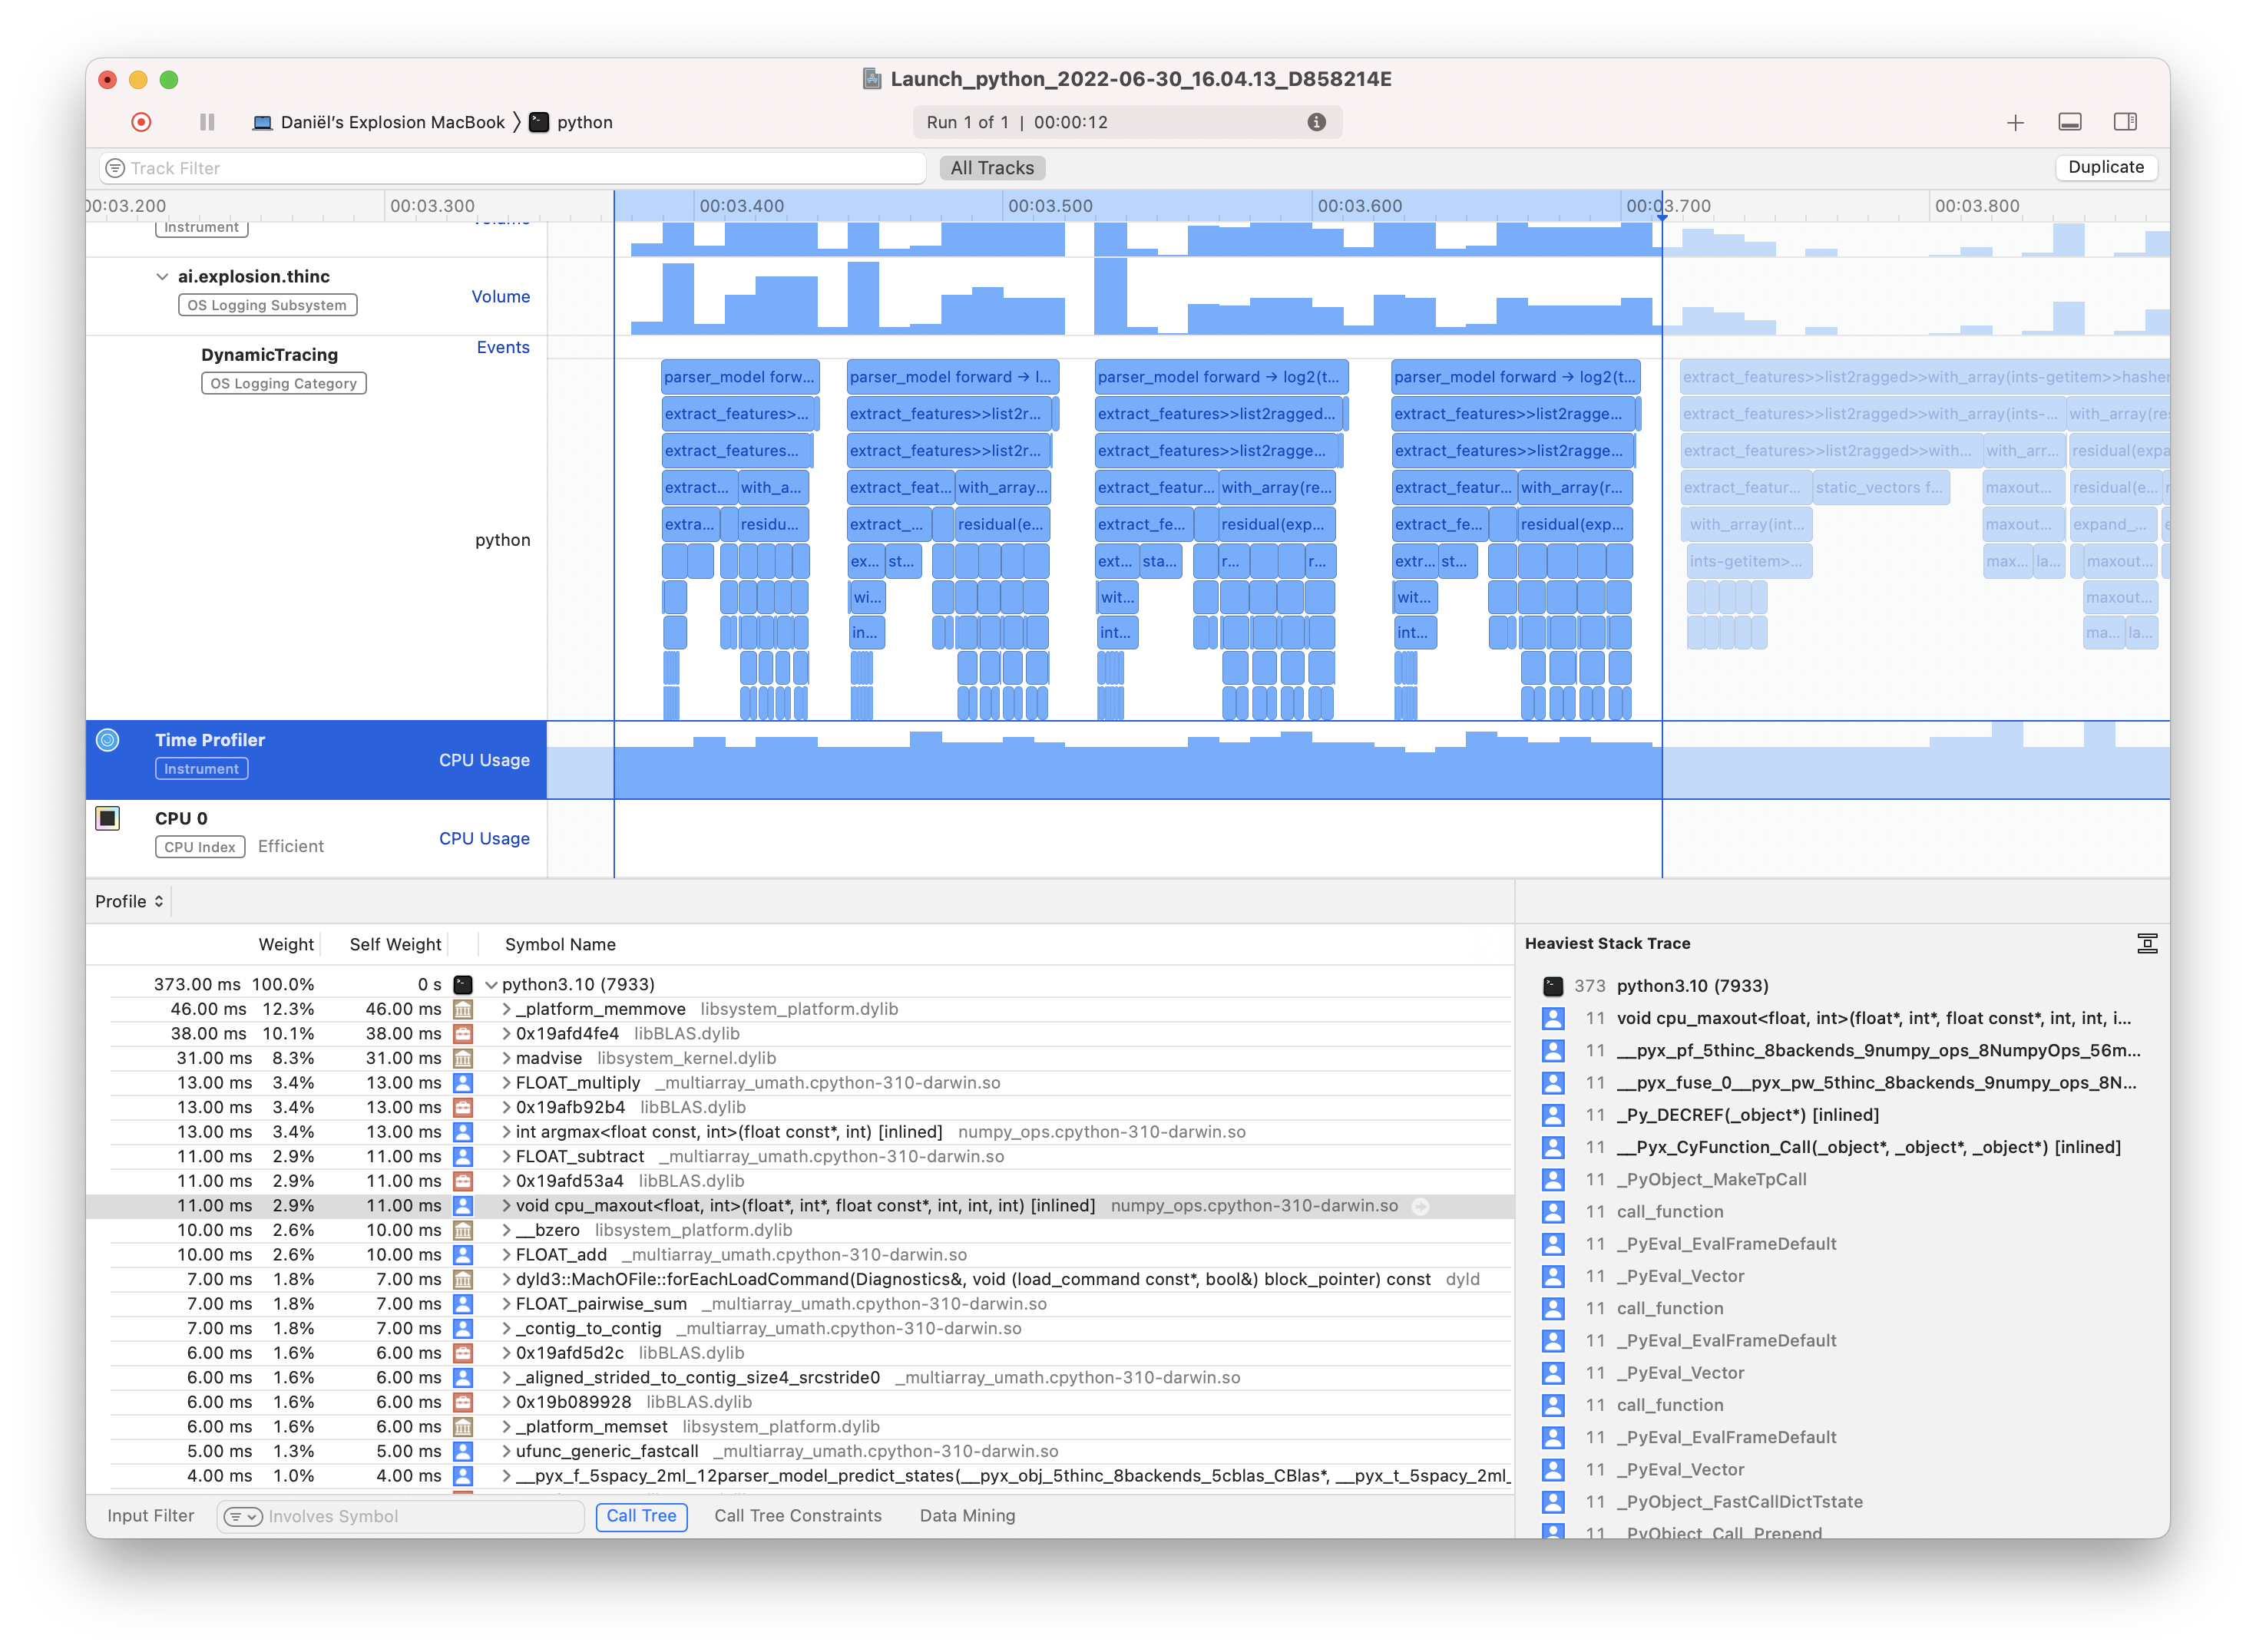This screenshot has height=1652, width=2256.
Task: Open Involves Symbol filter type dropdown
Action: [242, 1516]
